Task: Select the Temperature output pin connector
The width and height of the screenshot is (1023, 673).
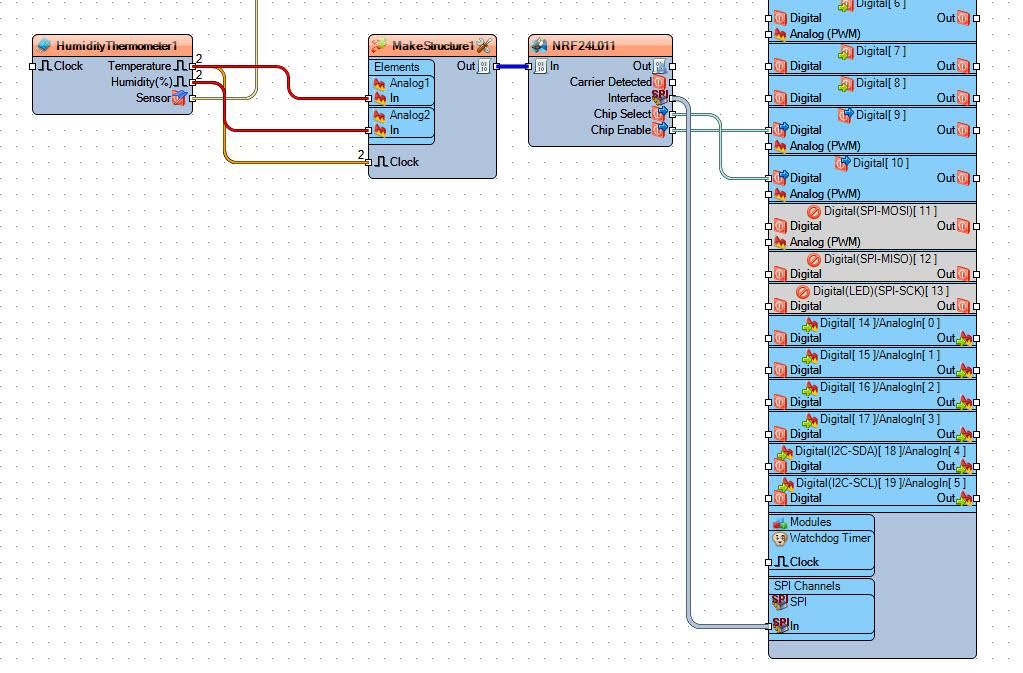Action: (x=192, y=67)
